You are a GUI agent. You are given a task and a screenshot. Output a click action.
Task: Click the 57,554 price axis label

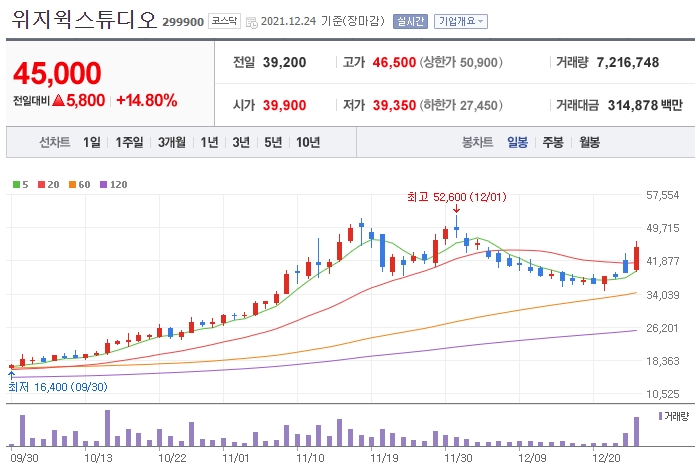[x=663, y=195]
